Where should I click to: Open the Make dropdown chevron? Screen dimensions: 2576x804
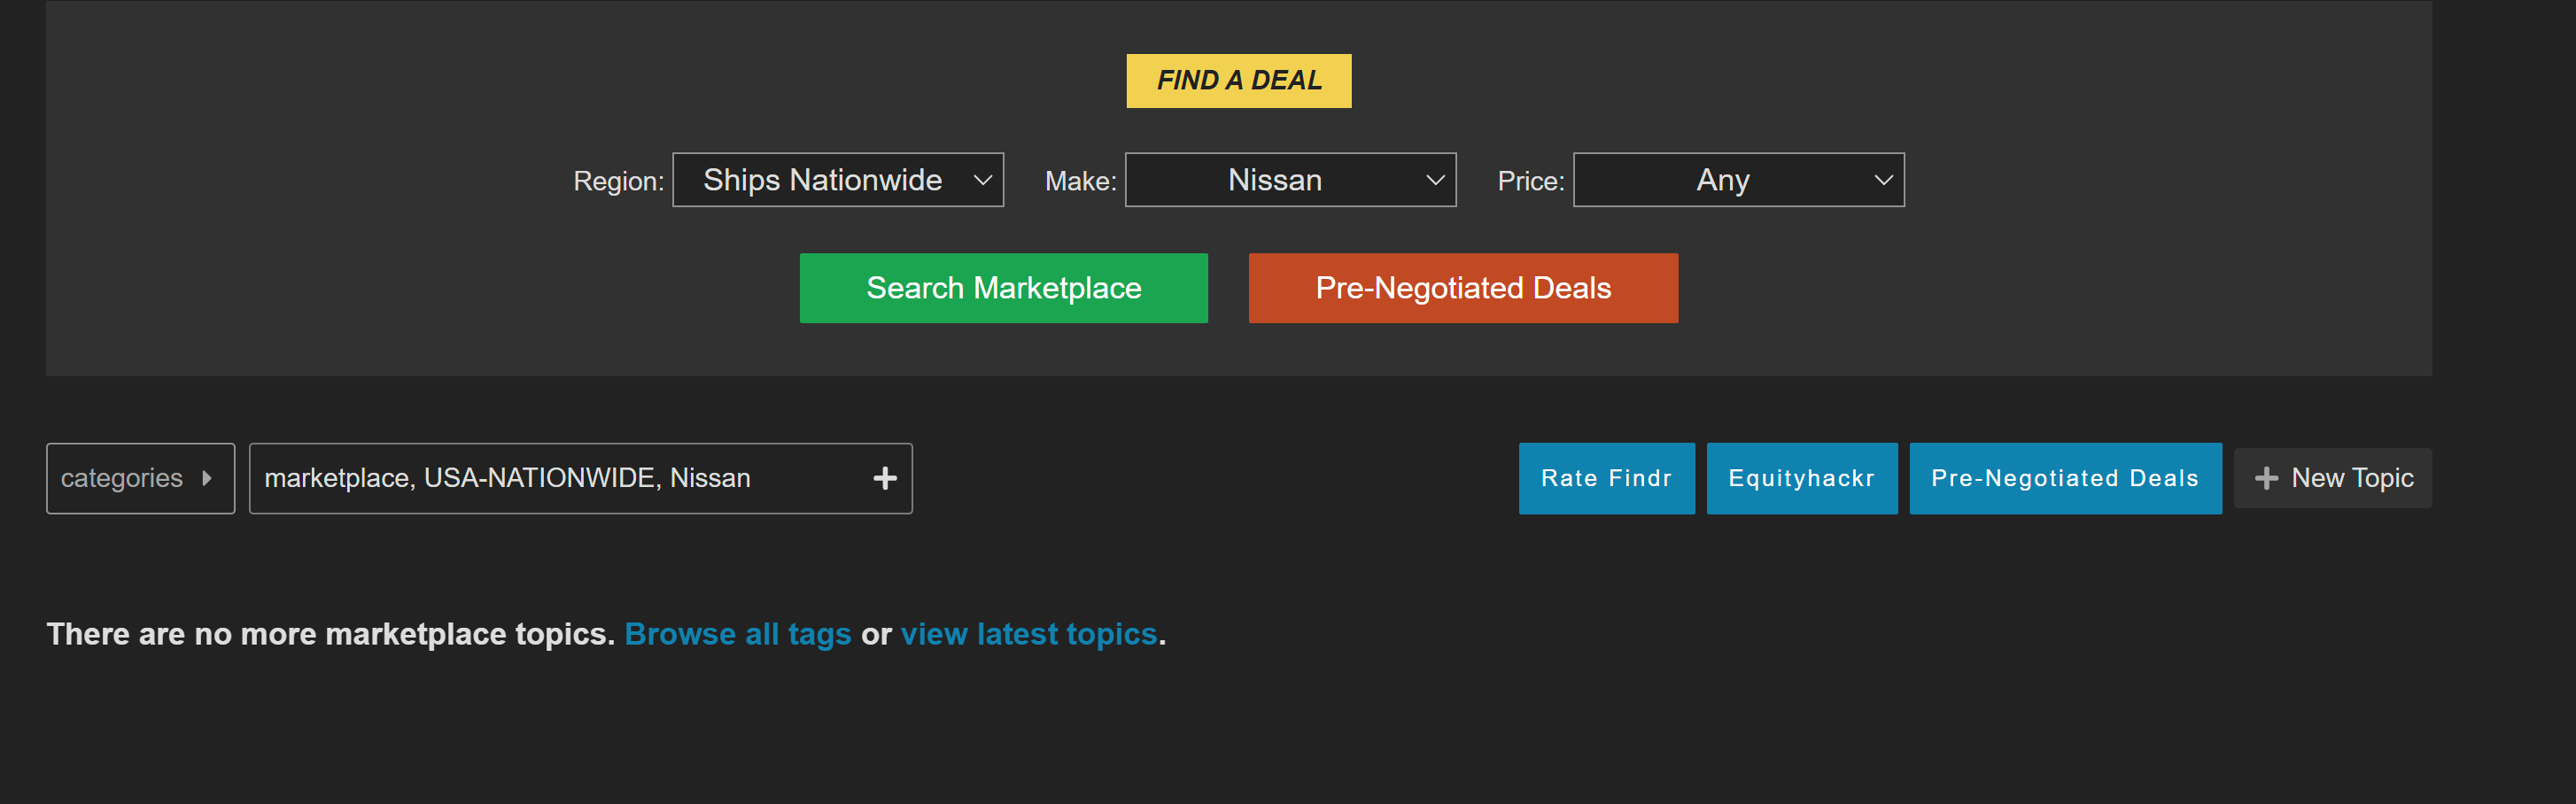[1435, 180]
